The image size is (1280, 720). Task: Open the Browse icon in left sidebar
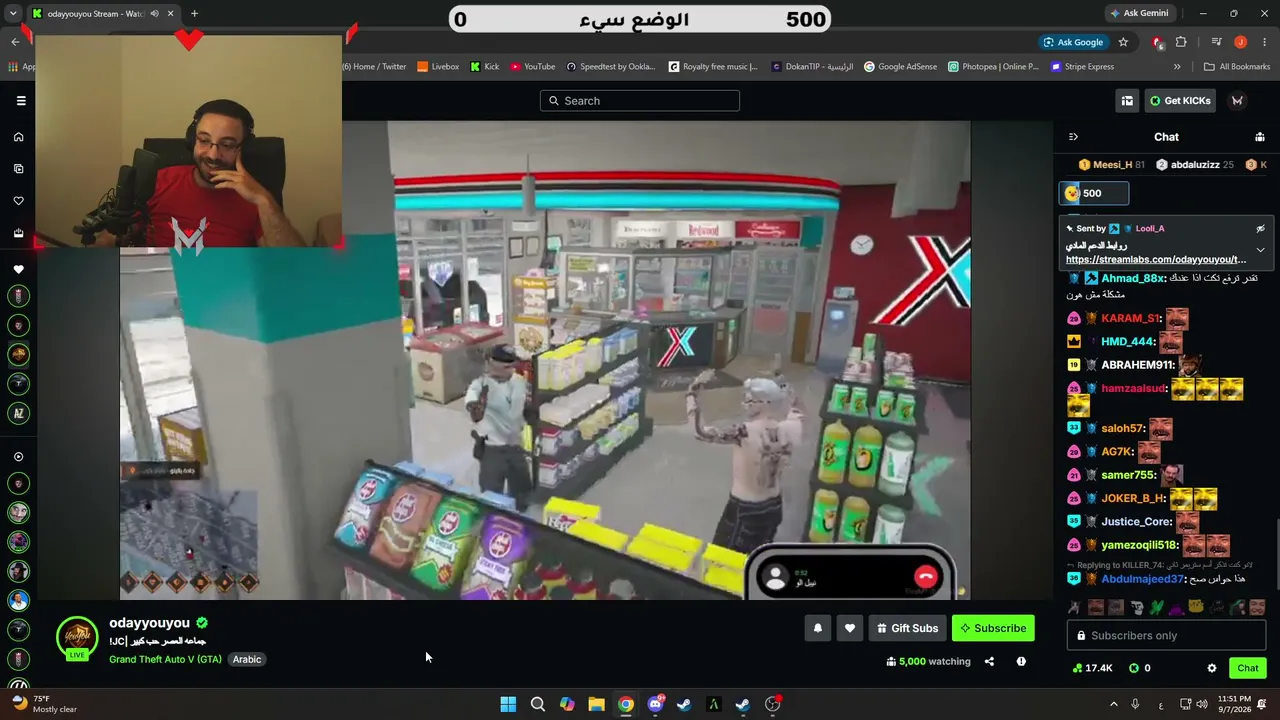(18, 169)
